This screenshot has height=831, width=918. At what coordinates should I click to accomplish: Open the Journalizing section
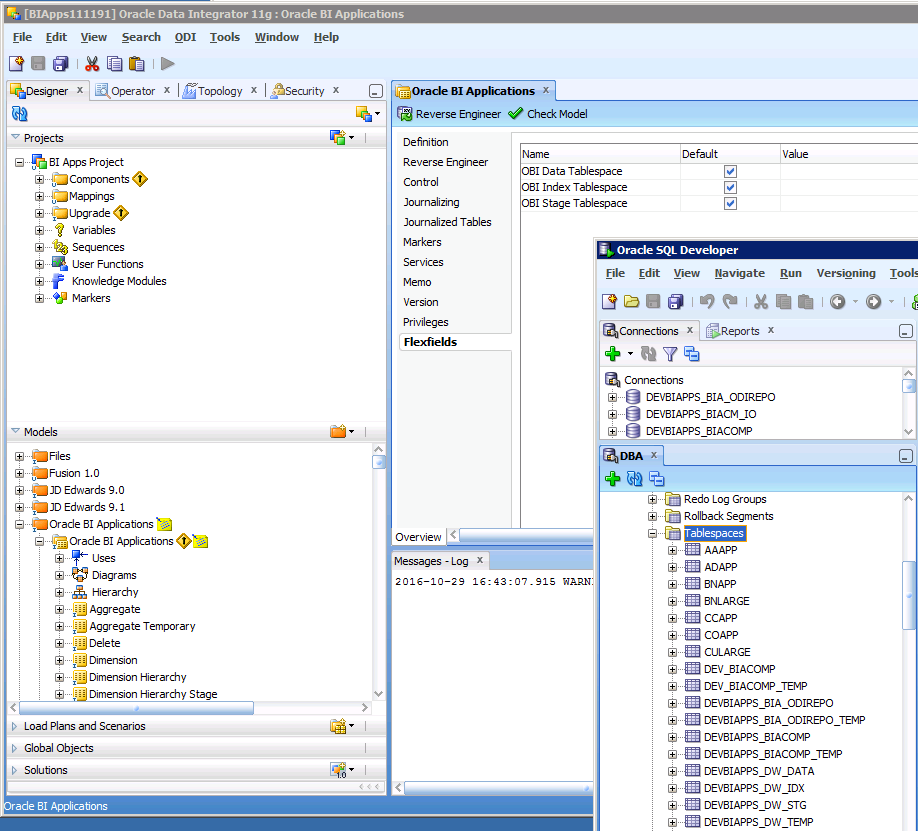[431, 202]
